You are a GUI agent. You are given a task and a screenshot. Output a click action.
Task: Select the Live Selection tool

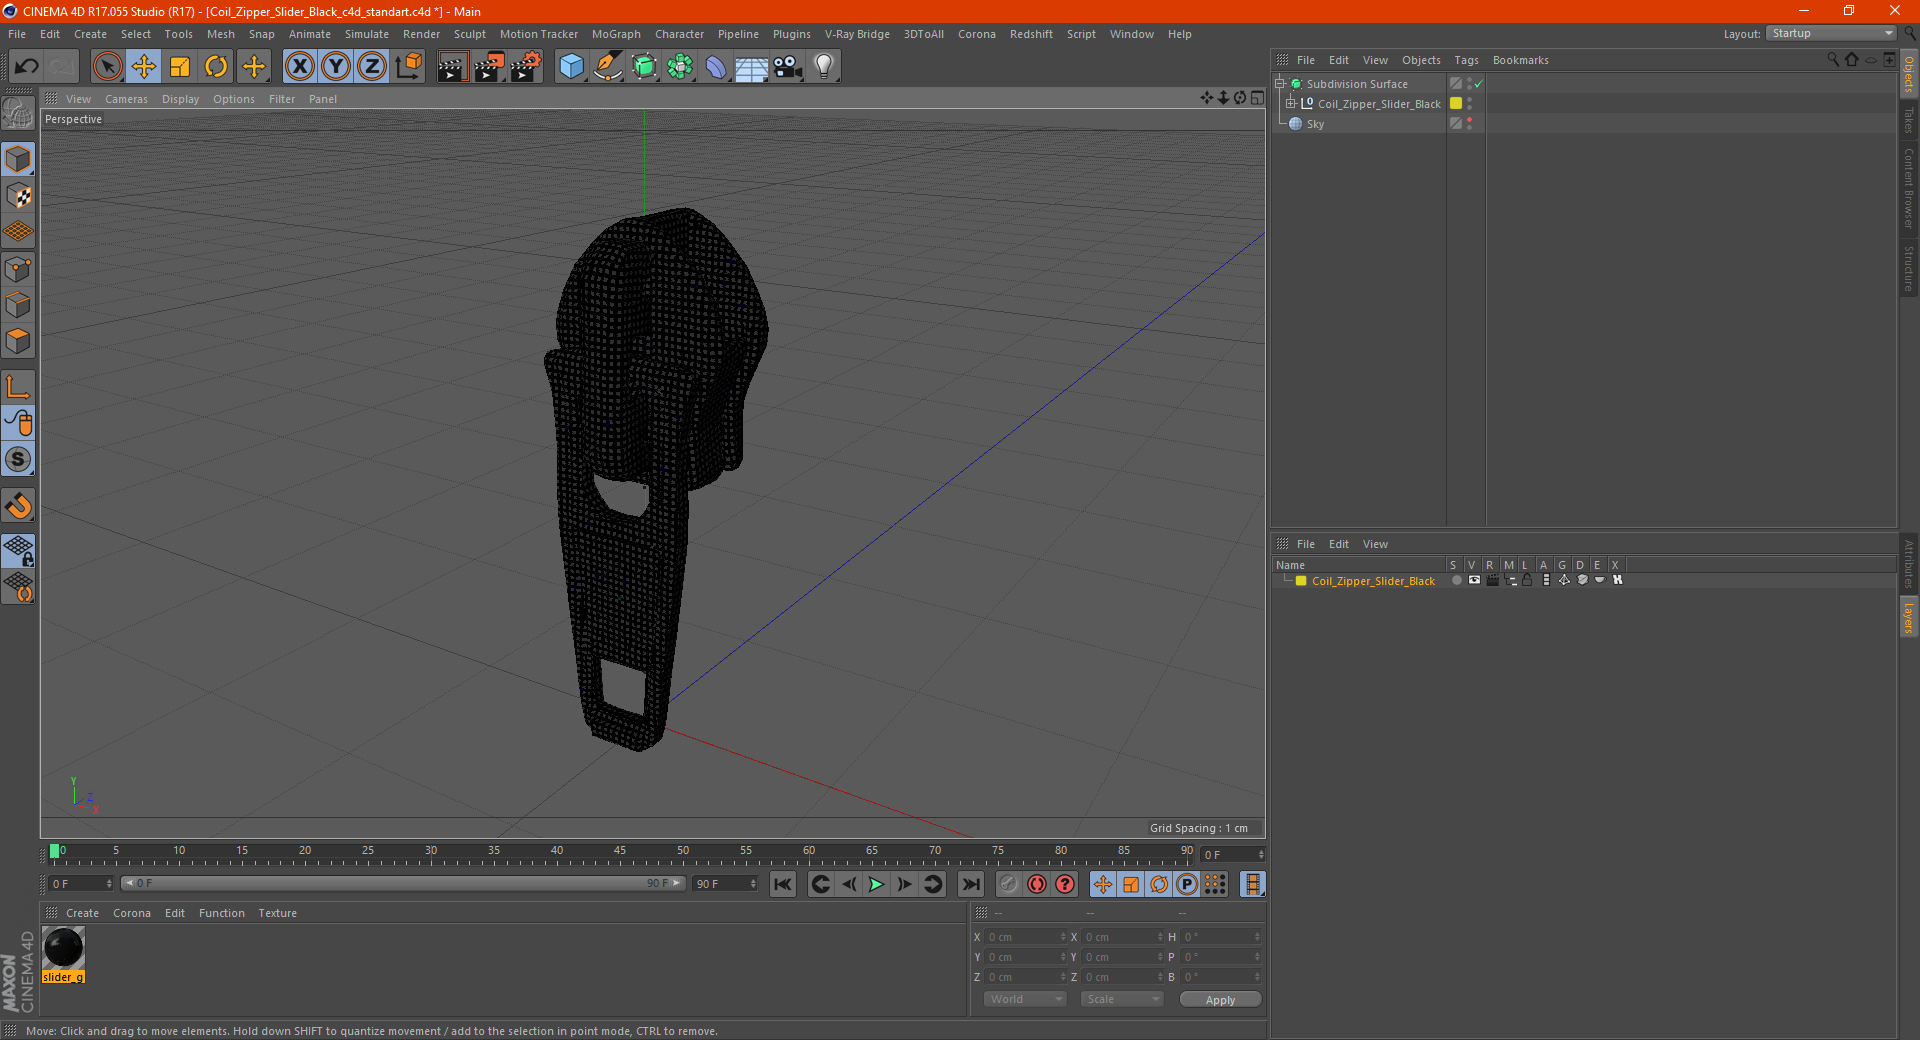coord(107,67)
